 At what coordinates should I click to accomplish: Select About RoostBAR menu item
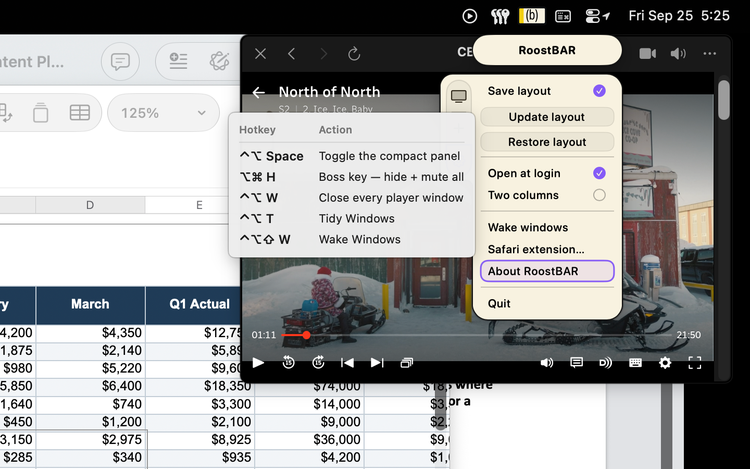(547, 271)
